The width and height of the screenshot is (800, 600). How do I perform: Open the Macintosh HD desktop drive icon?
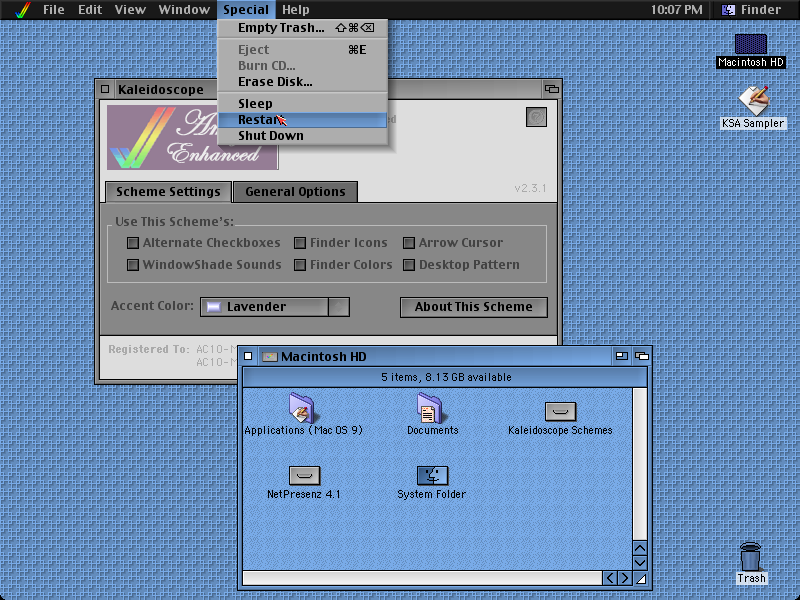tap(751, 44)
